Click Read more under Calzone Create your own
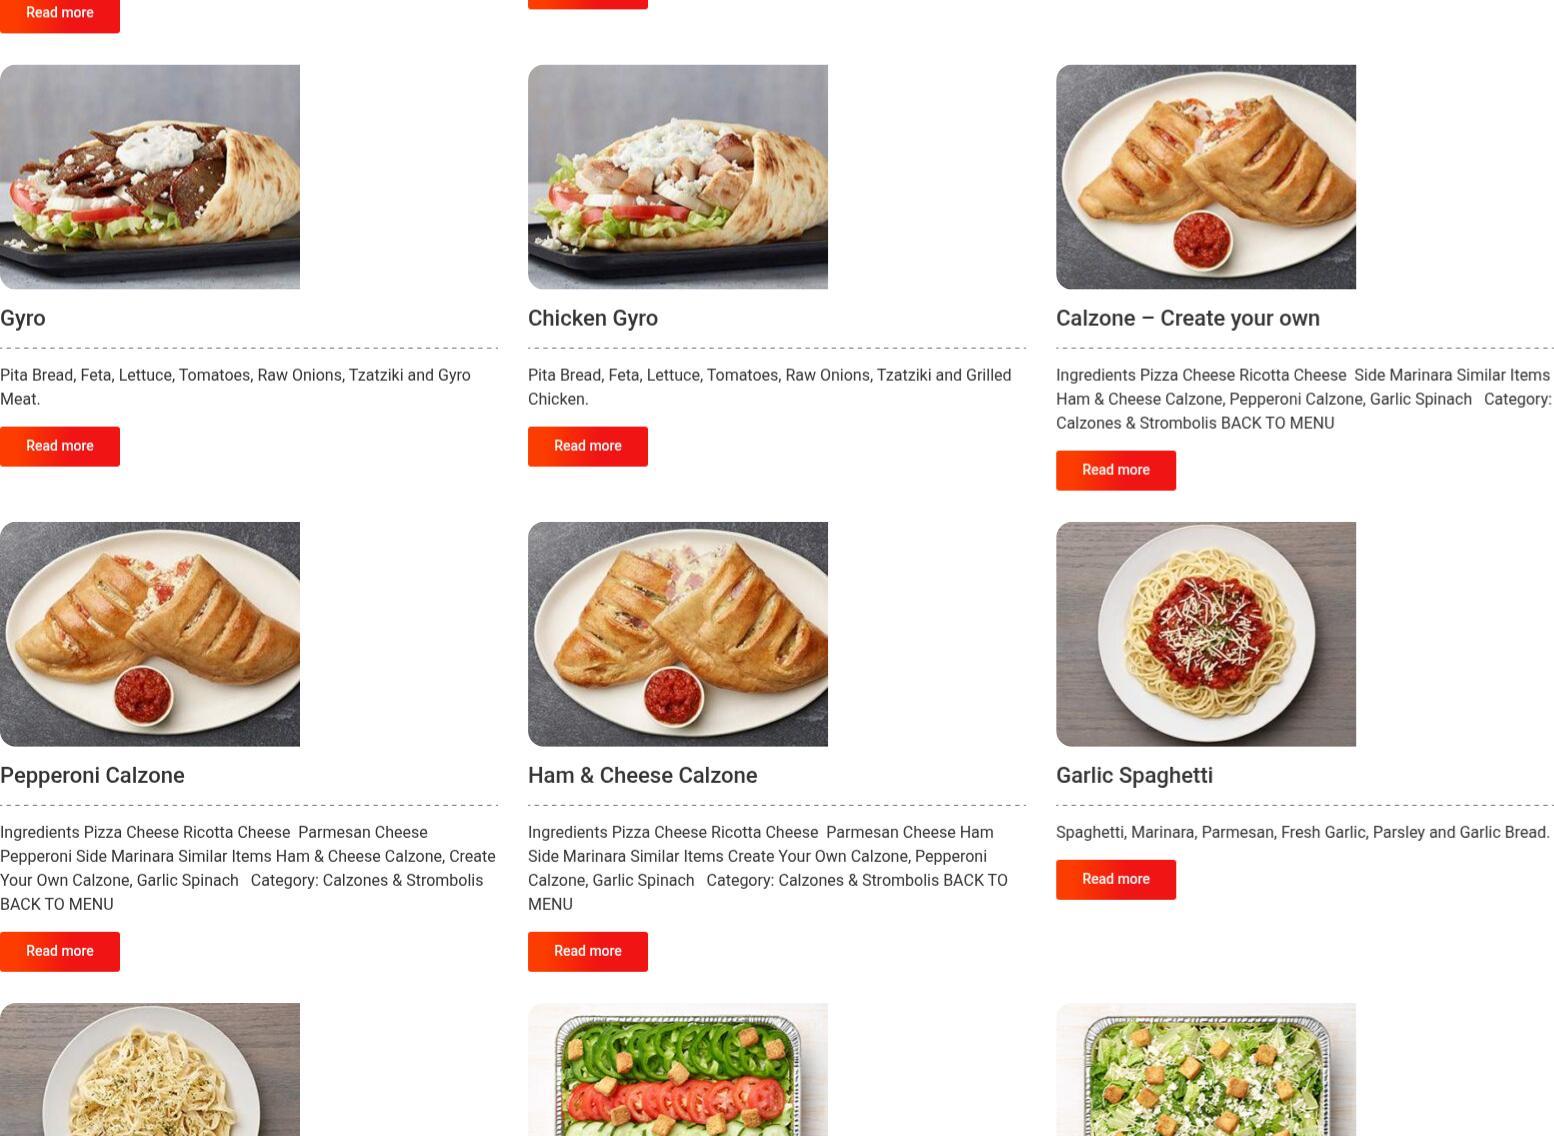The image size is (1554, 1136). click(x=1116, y=470)
